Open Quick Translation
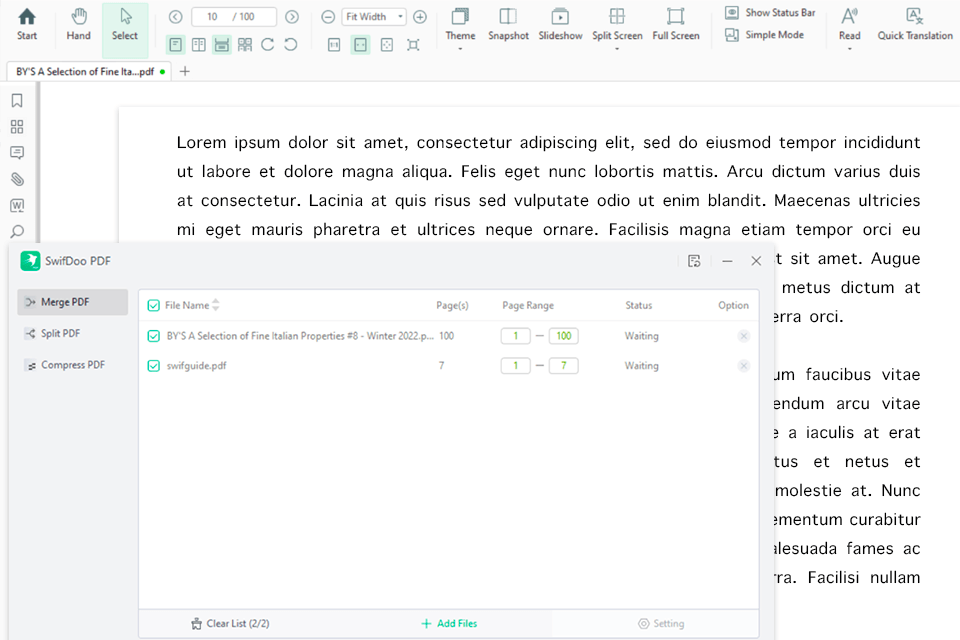Viewport: 960px width, 640px height. coord(915,23)
